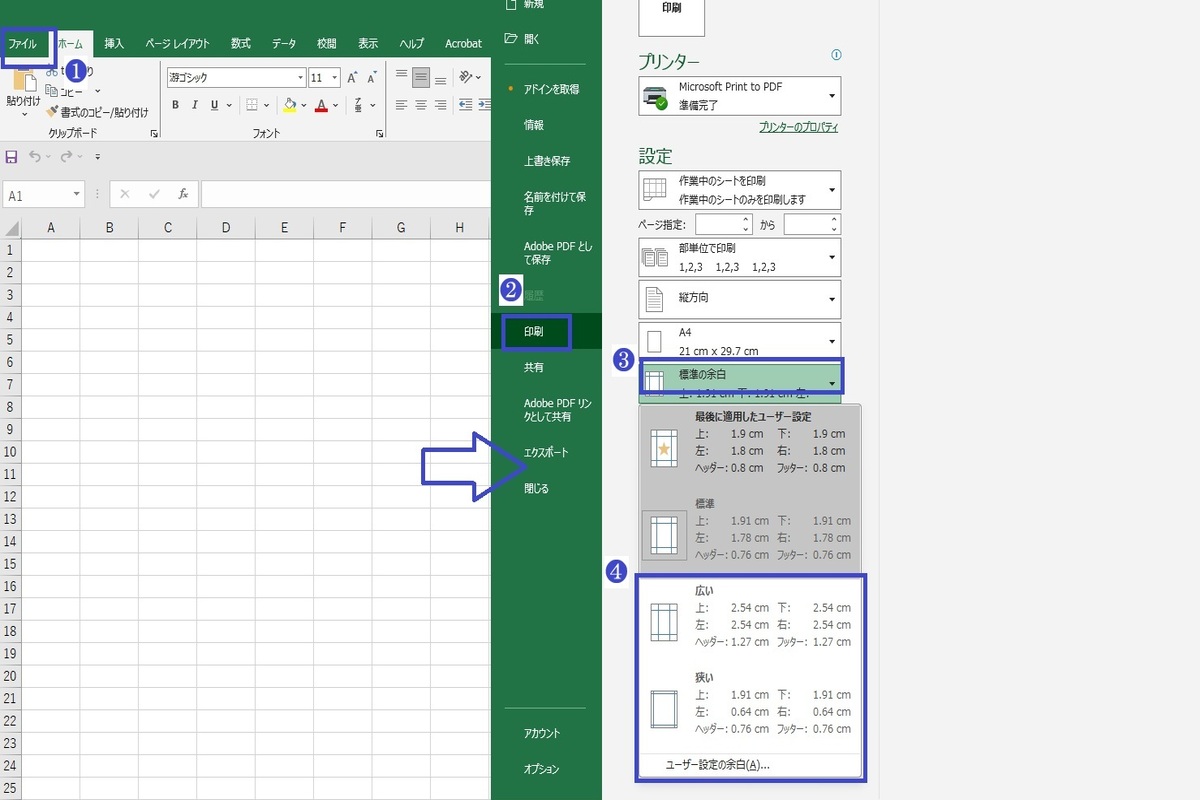Click the Undo arrow icon
Image resolution: width=1200 pixels, height=800 pixels.
click(35, 156)
